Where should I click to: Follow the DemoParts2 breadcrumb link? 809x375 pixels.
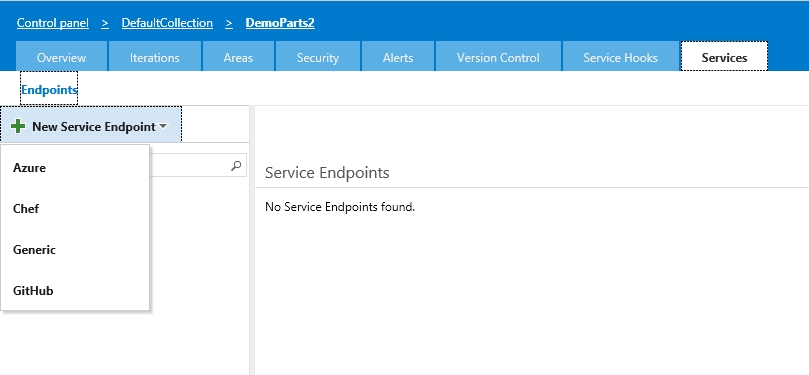[x=280, y=23]
